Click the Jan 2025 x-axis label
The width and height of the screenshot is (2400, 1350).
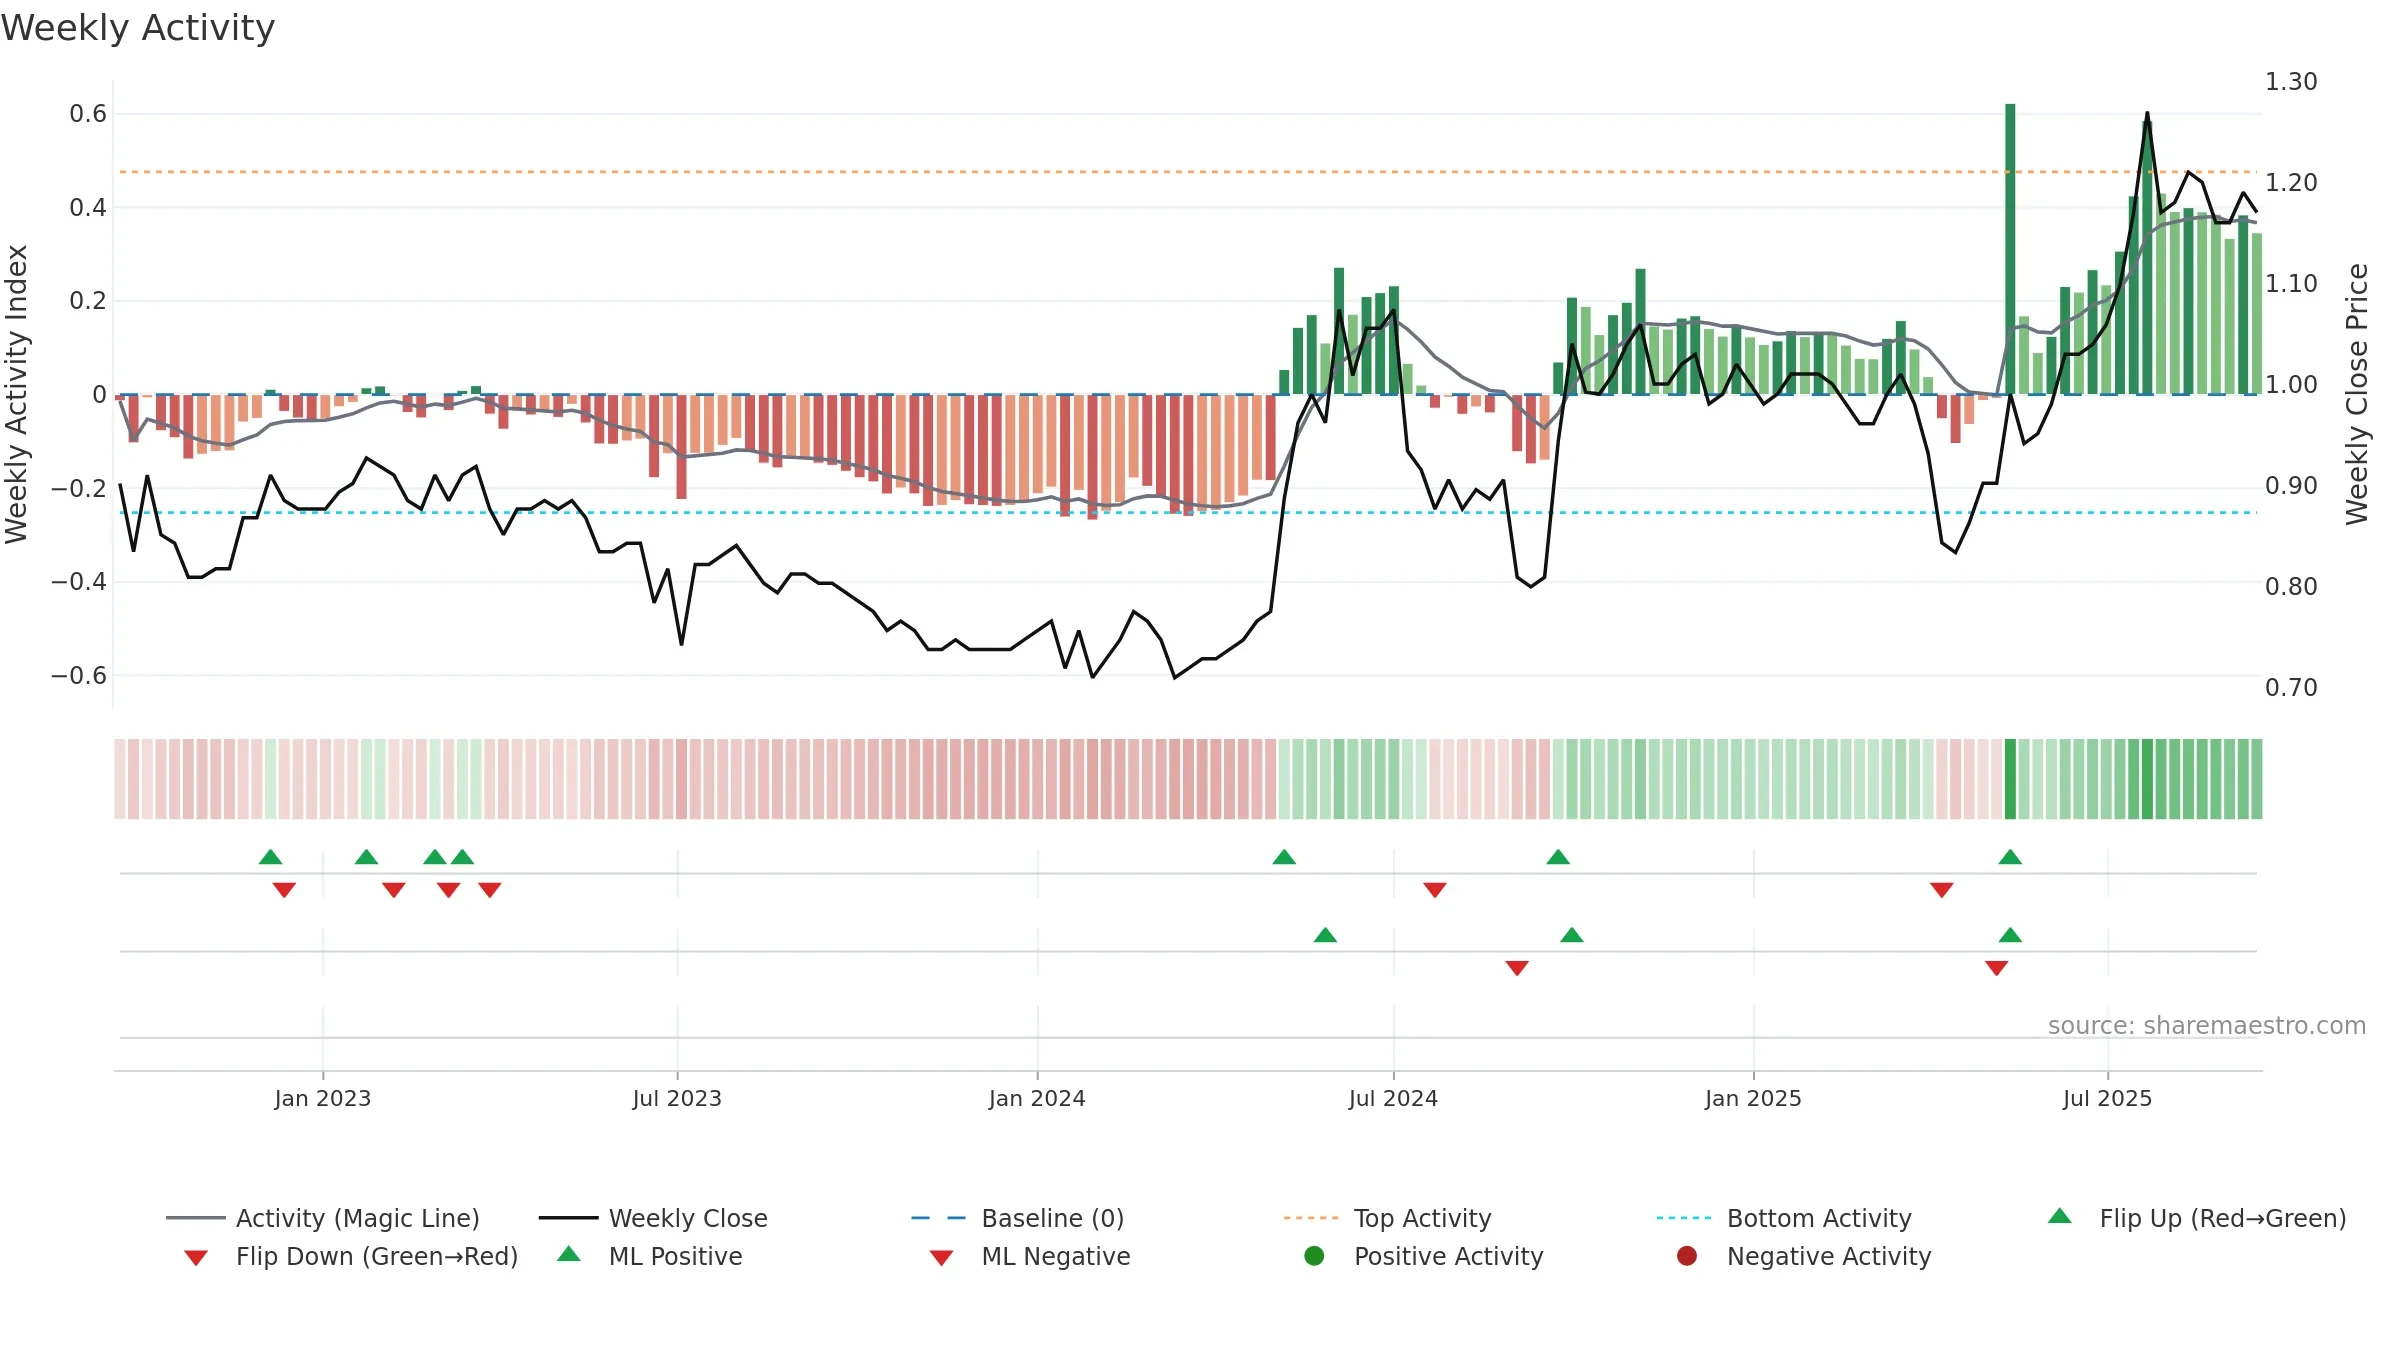click(x=1753, y=1099)
